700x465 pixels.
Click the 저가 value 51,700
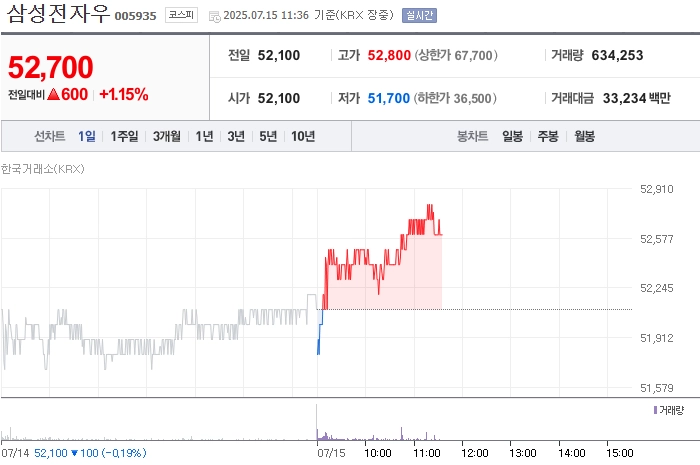coord(389,98)
